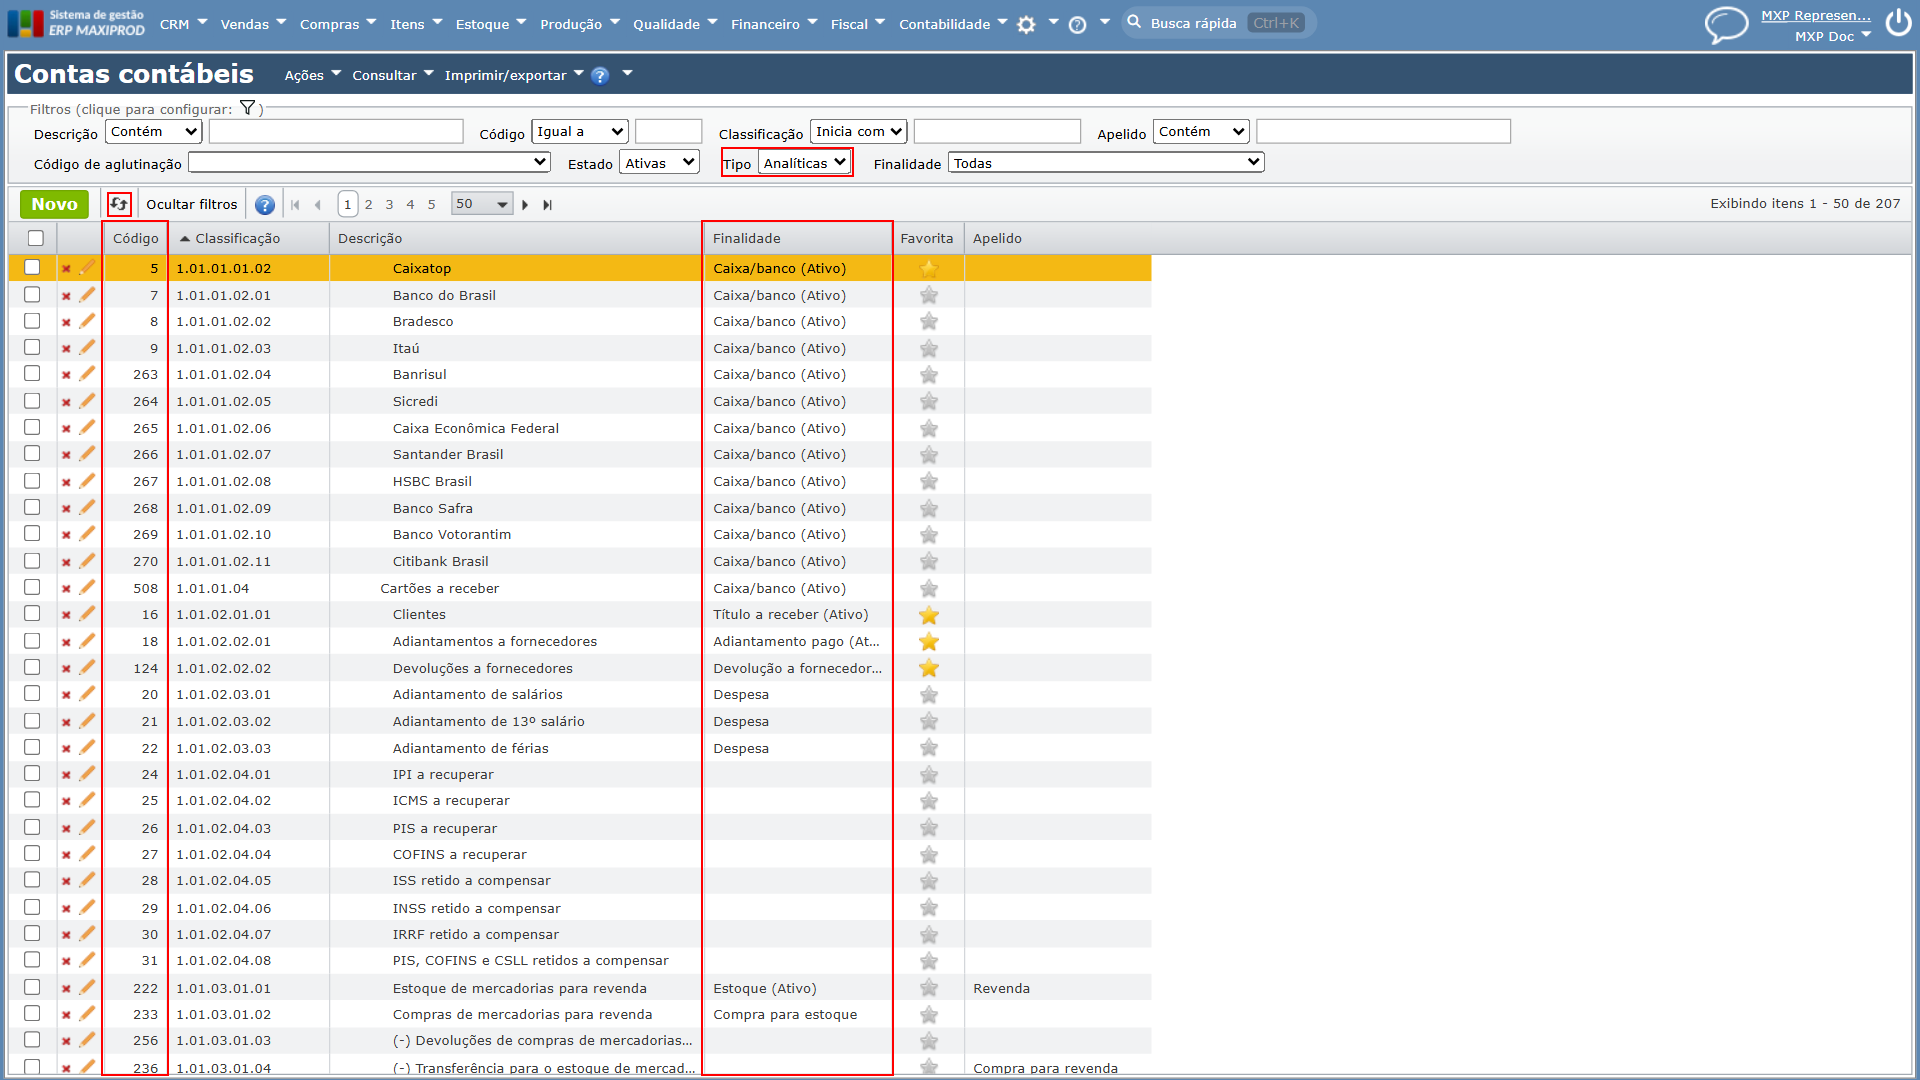
Task: Click the help icon in Contas contábeis header
Action: [600, 76]
